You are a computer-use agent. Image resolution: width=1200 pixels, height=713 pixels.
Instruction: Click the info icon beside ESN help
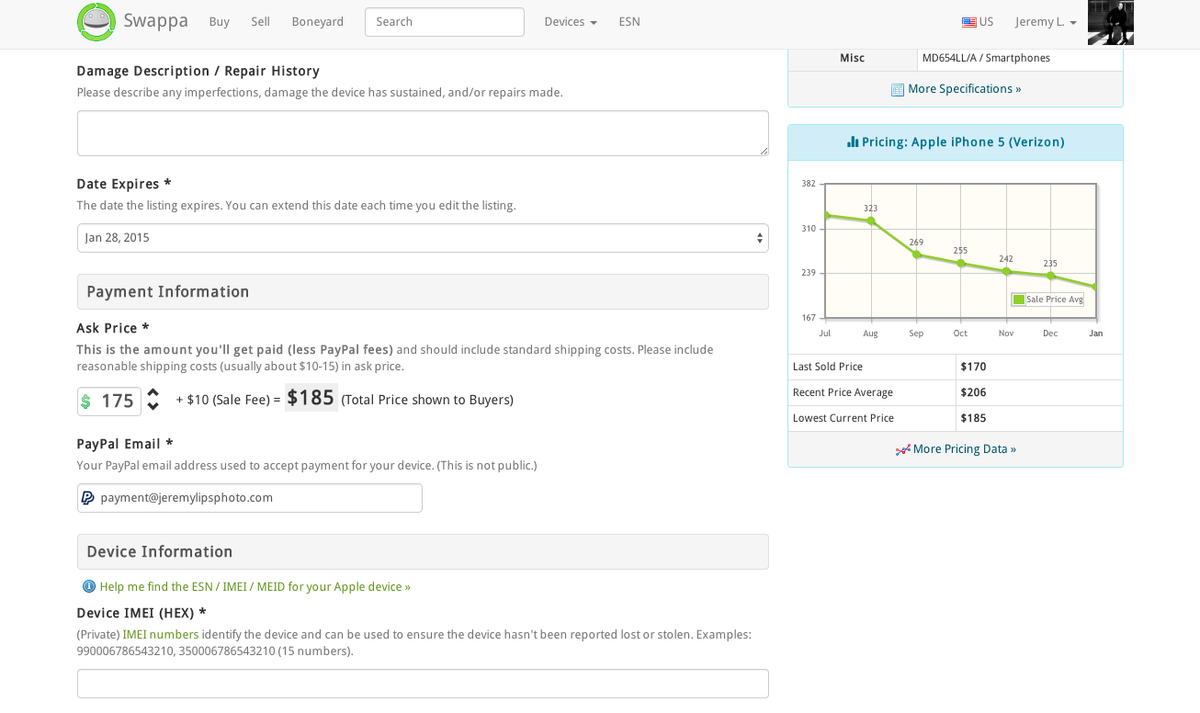(x=89, y=587)
